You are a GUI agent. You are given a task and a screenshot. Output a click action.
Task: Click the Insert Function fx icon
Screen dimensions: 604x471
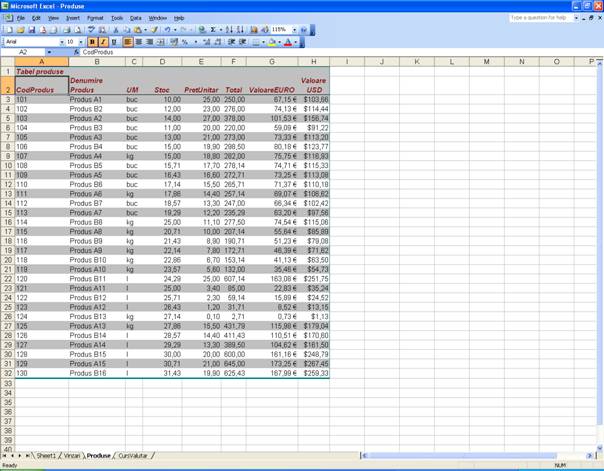point(76,52)
